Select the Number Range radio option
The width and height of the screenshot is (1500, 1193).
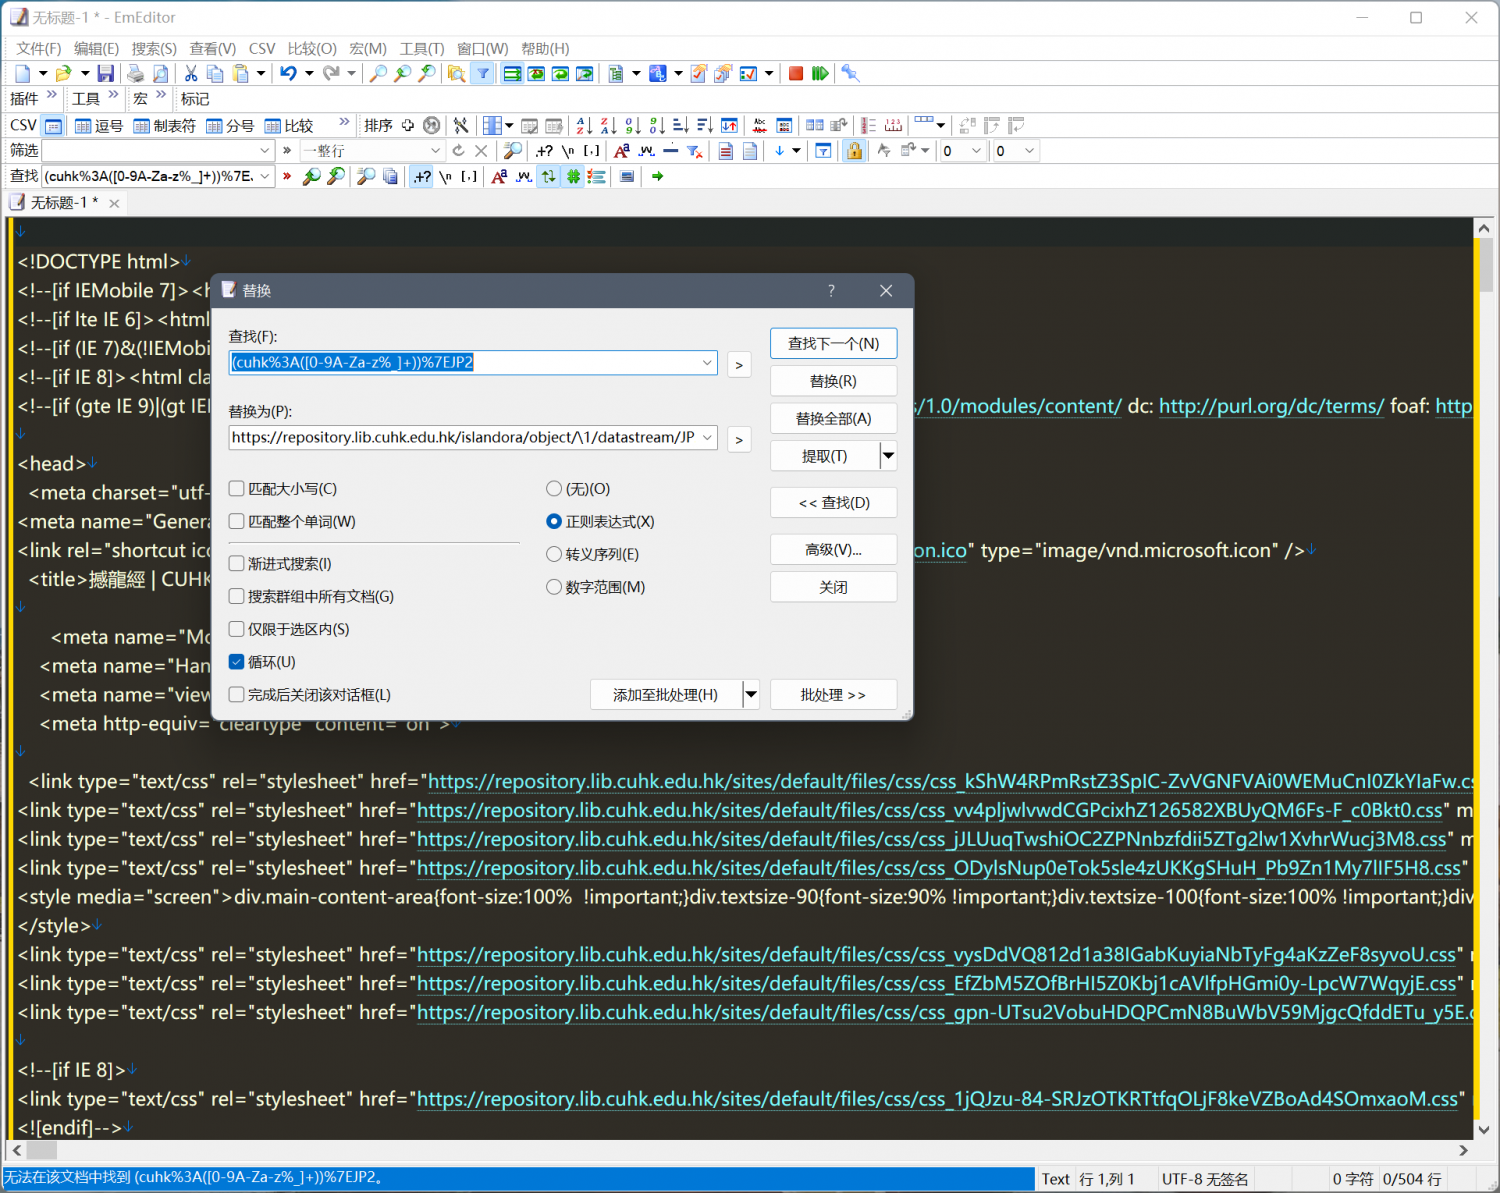[x=554, y=587]
